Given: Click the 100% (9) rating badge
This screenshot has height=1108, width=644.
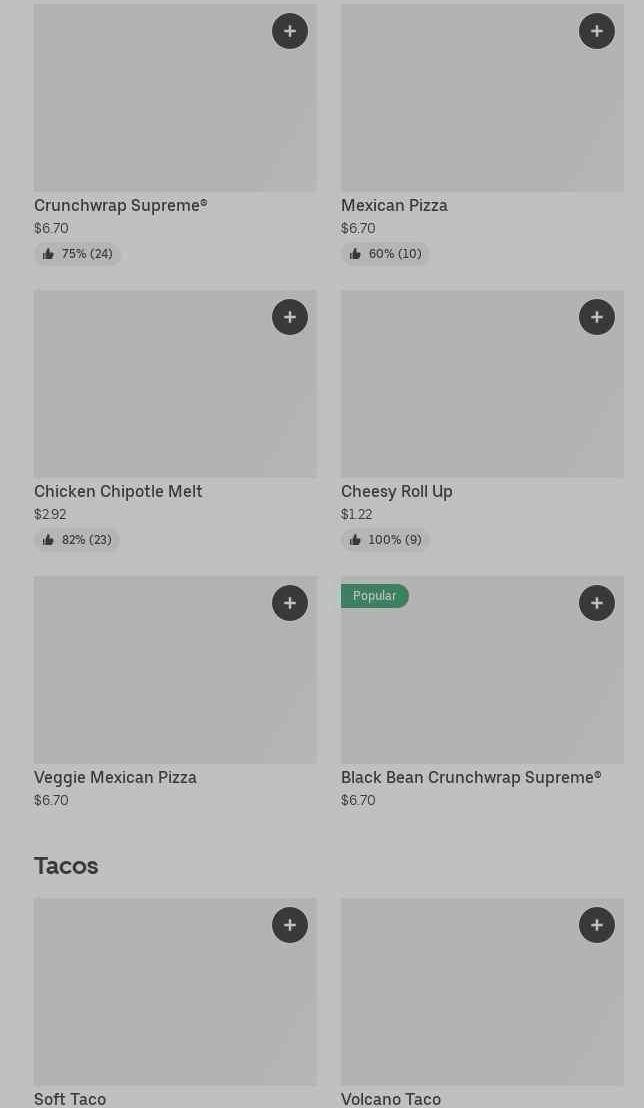Looking at the screenshot, I should pos(385,540).
